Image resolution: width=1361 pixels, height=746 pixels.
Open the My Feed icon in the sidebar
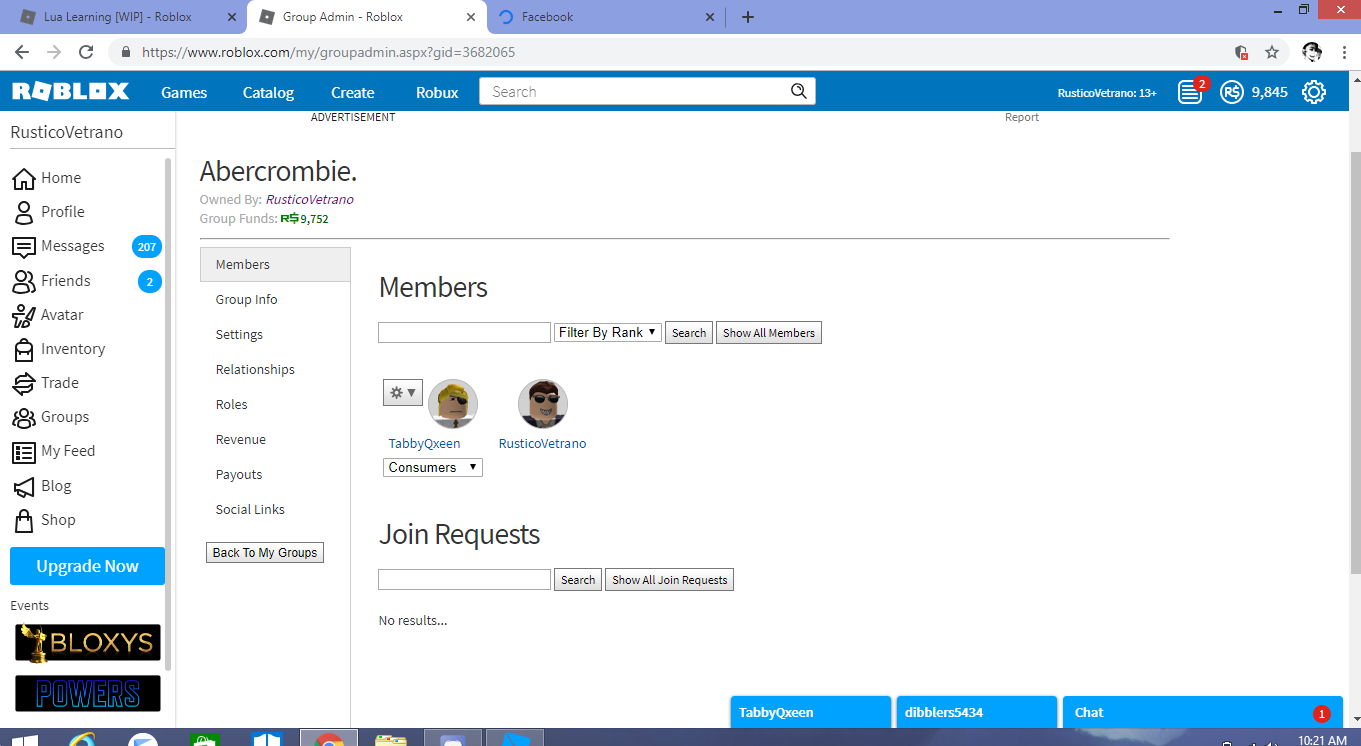[x=23, y=452]
